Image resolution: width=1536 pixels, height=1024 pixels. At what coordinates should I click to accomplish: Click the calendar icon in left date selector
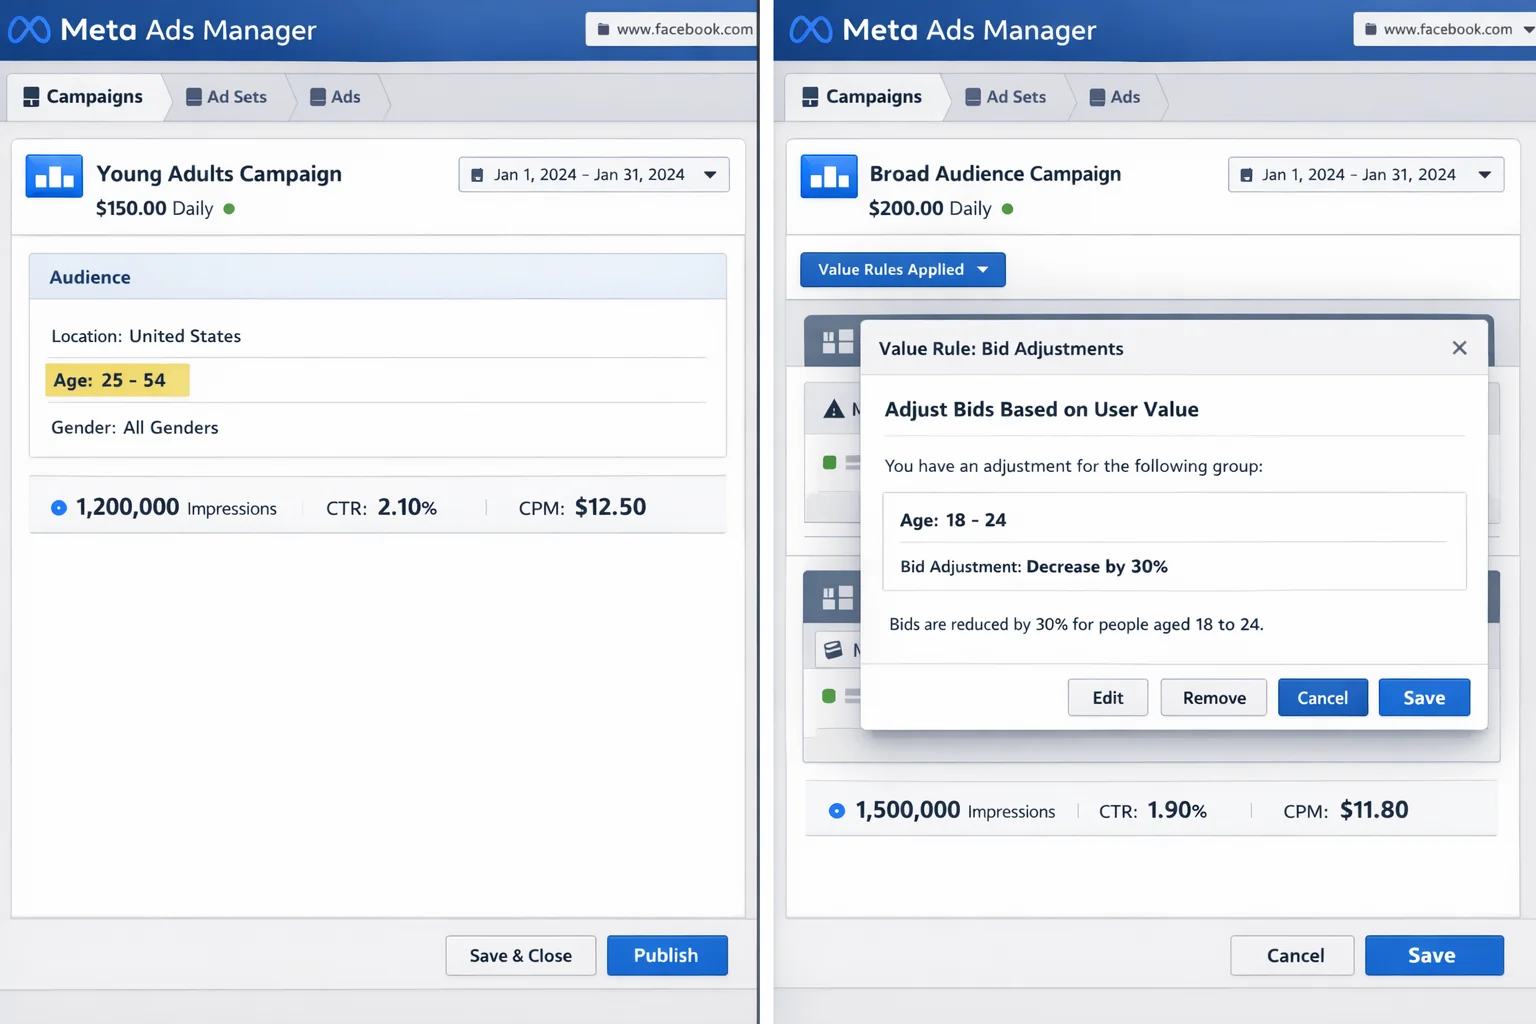(477, 174)
